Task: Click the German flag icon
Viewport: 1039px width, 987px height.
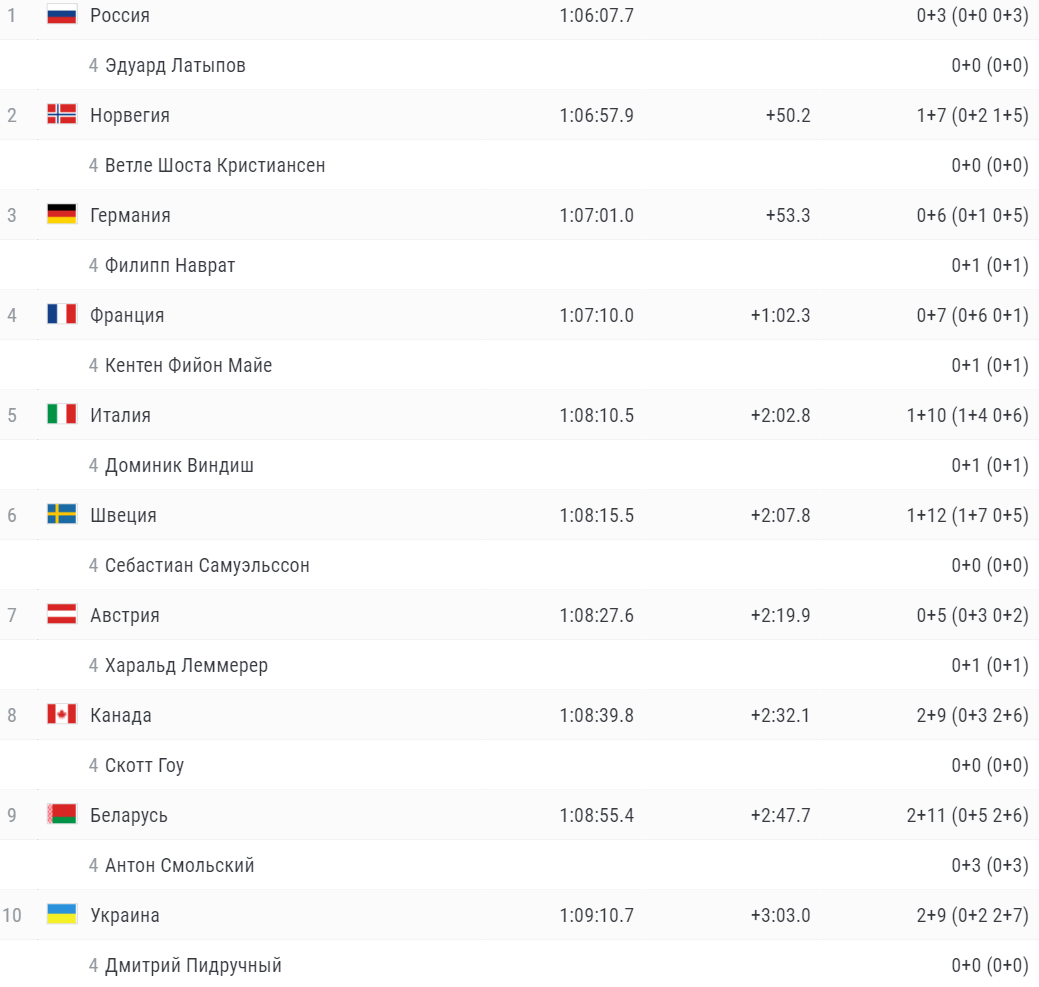Action: coord(61,215)
